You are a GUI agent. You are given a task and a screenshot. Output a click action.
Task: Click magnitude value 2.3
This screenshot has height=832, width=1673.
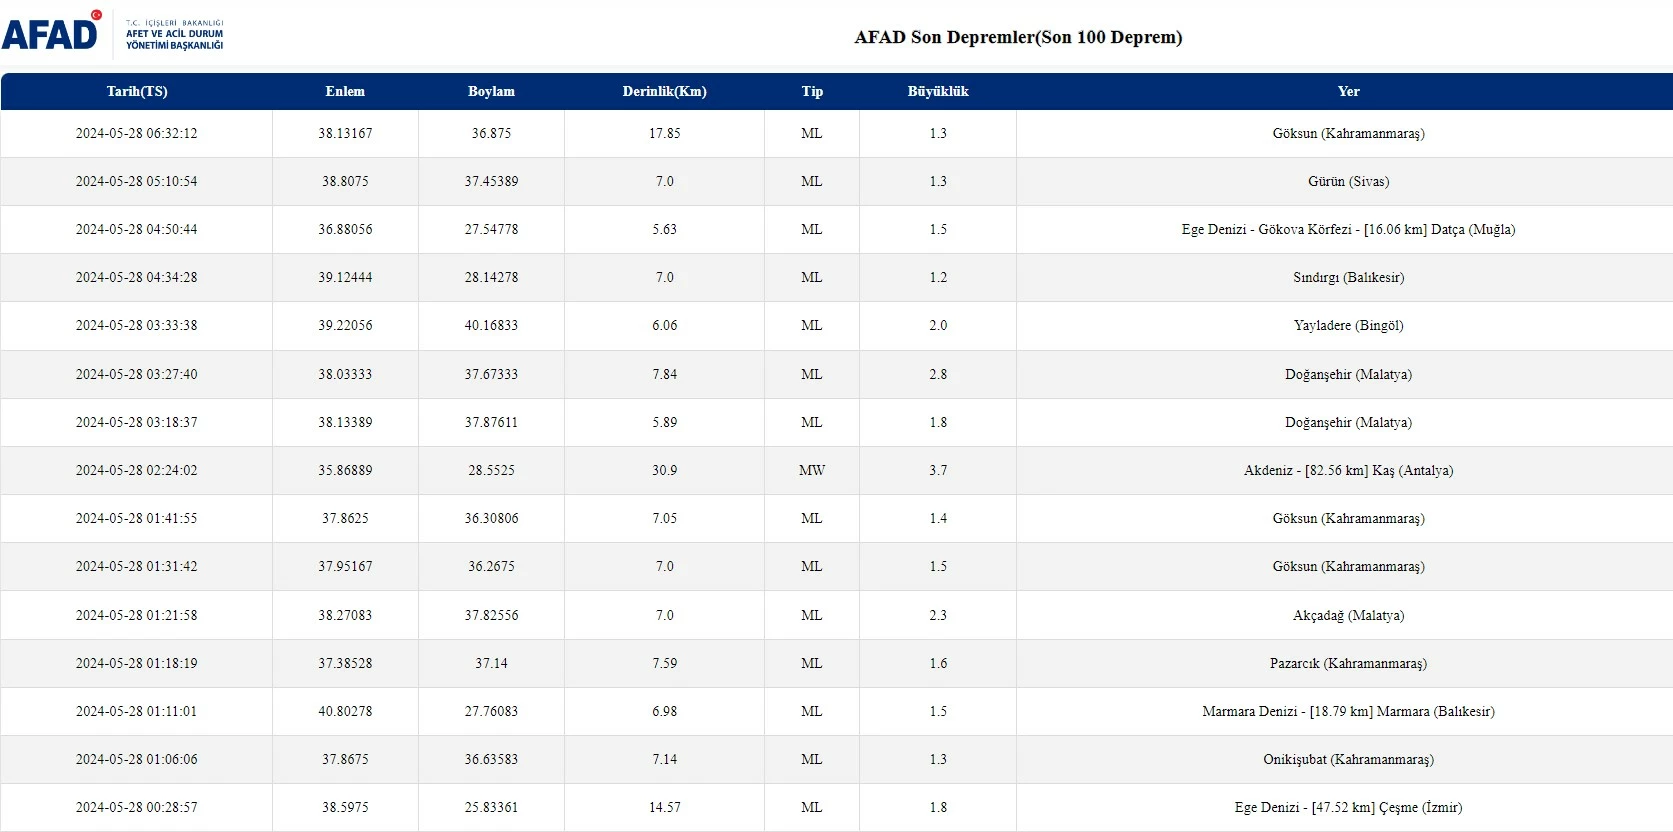(x=938, y=615)
